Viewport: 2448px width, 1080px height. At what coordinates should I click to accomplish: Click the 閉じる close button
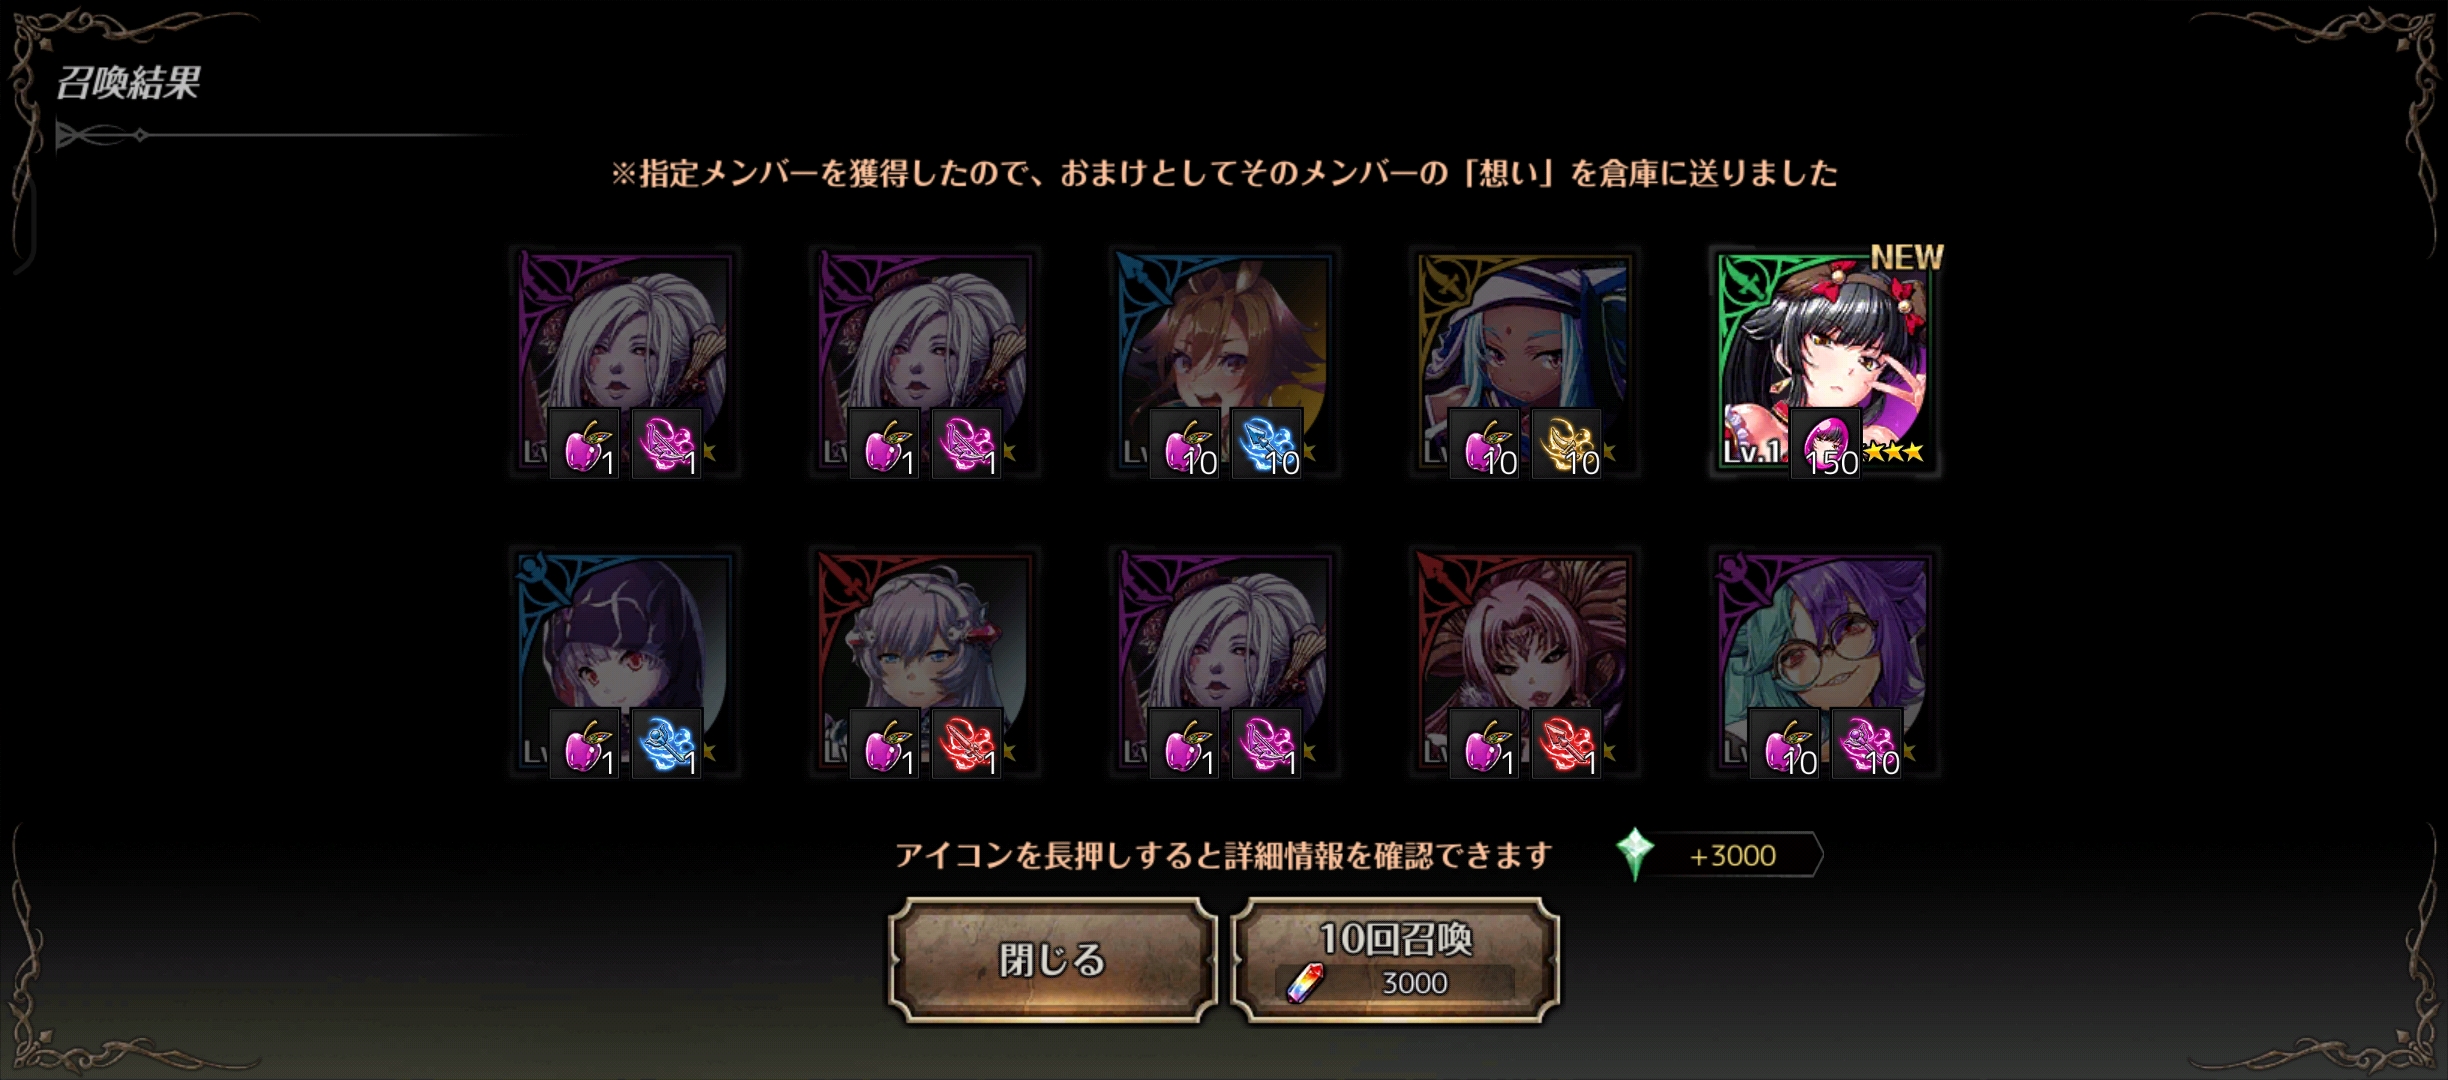(1052, 960)
